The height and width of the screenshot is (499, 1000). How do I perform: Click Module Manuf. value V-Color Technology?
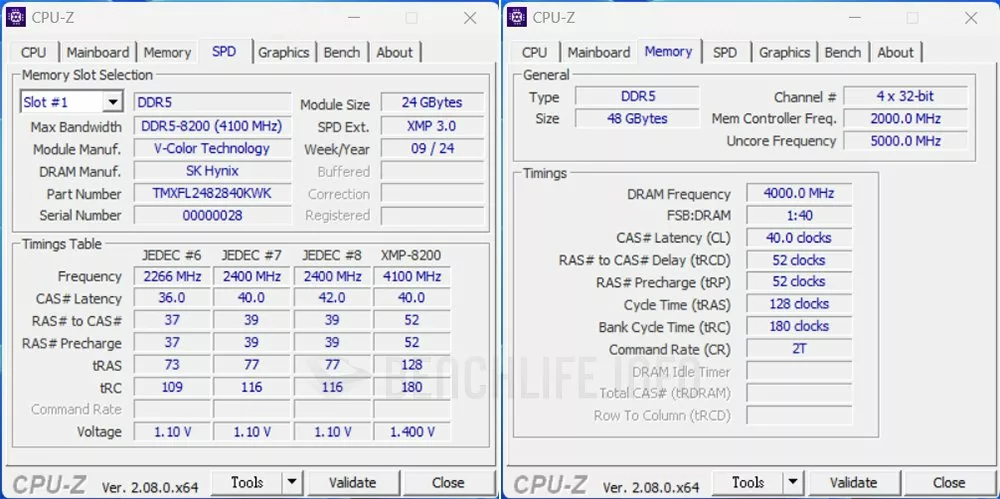pyautogui.click(x=212, y=149)
